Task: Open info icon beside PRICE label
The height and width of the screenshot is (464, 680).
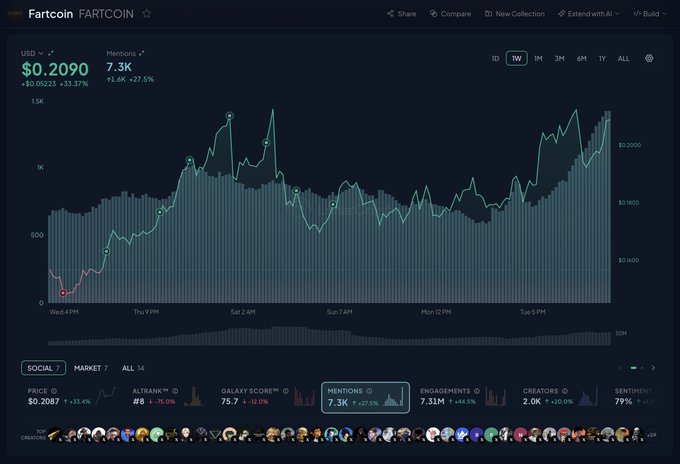Action: pos(54,391)
